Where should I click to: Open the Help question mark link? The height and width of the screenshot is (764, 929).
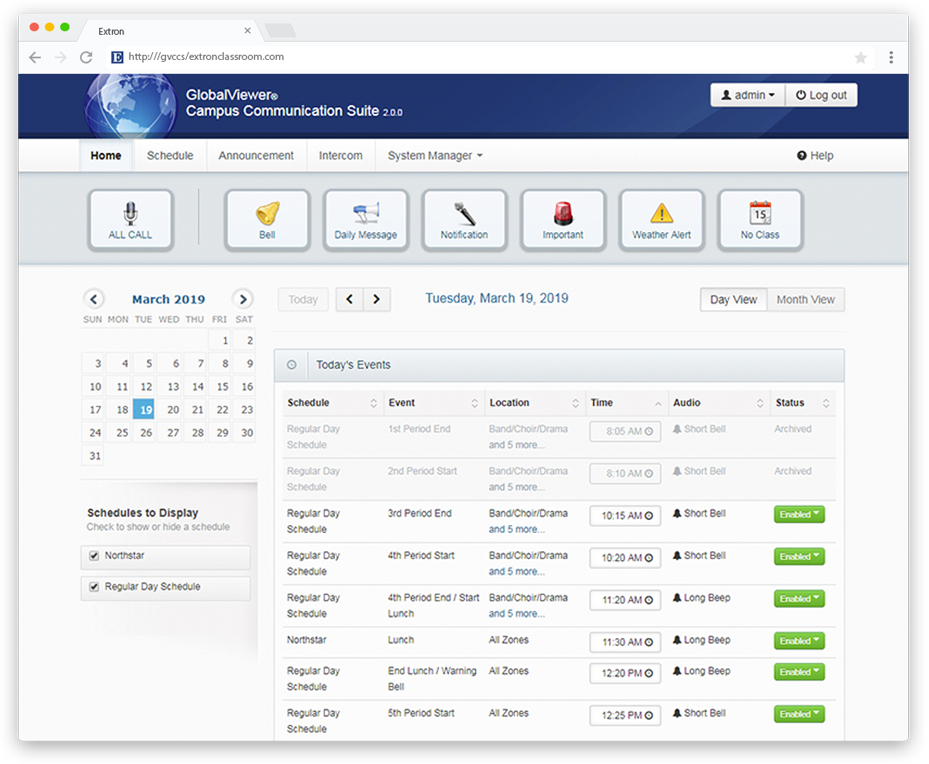click(815, 156)
